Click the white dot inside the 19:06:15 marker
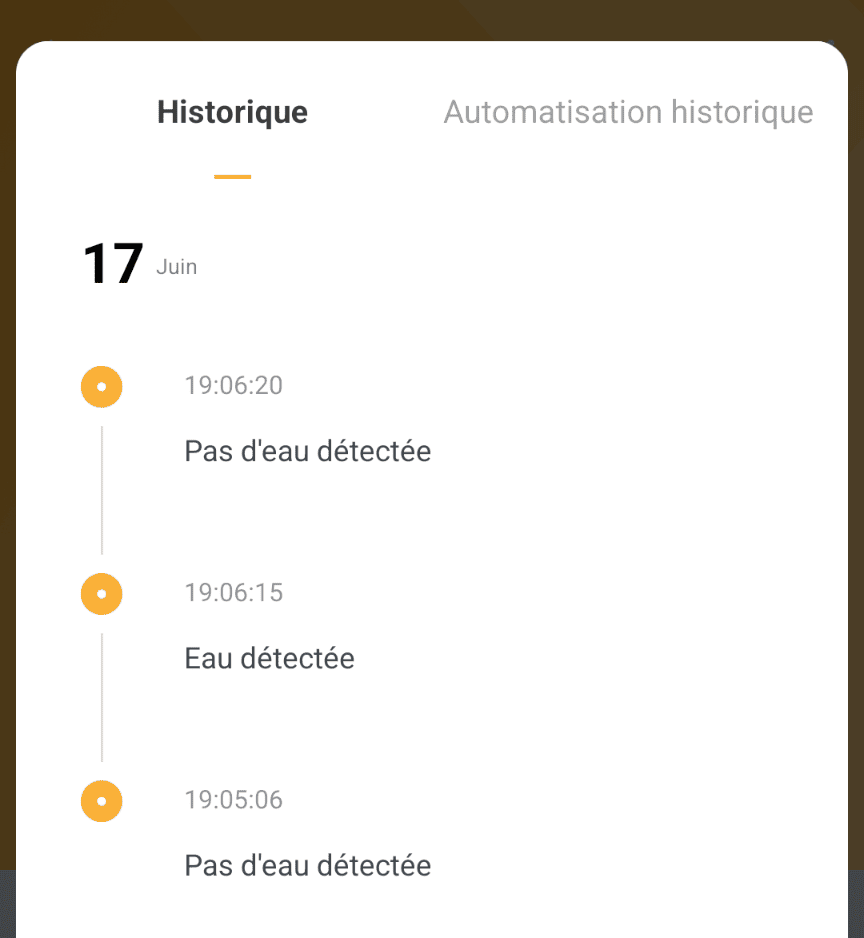 pyautogui.click(x=102, y=594)
